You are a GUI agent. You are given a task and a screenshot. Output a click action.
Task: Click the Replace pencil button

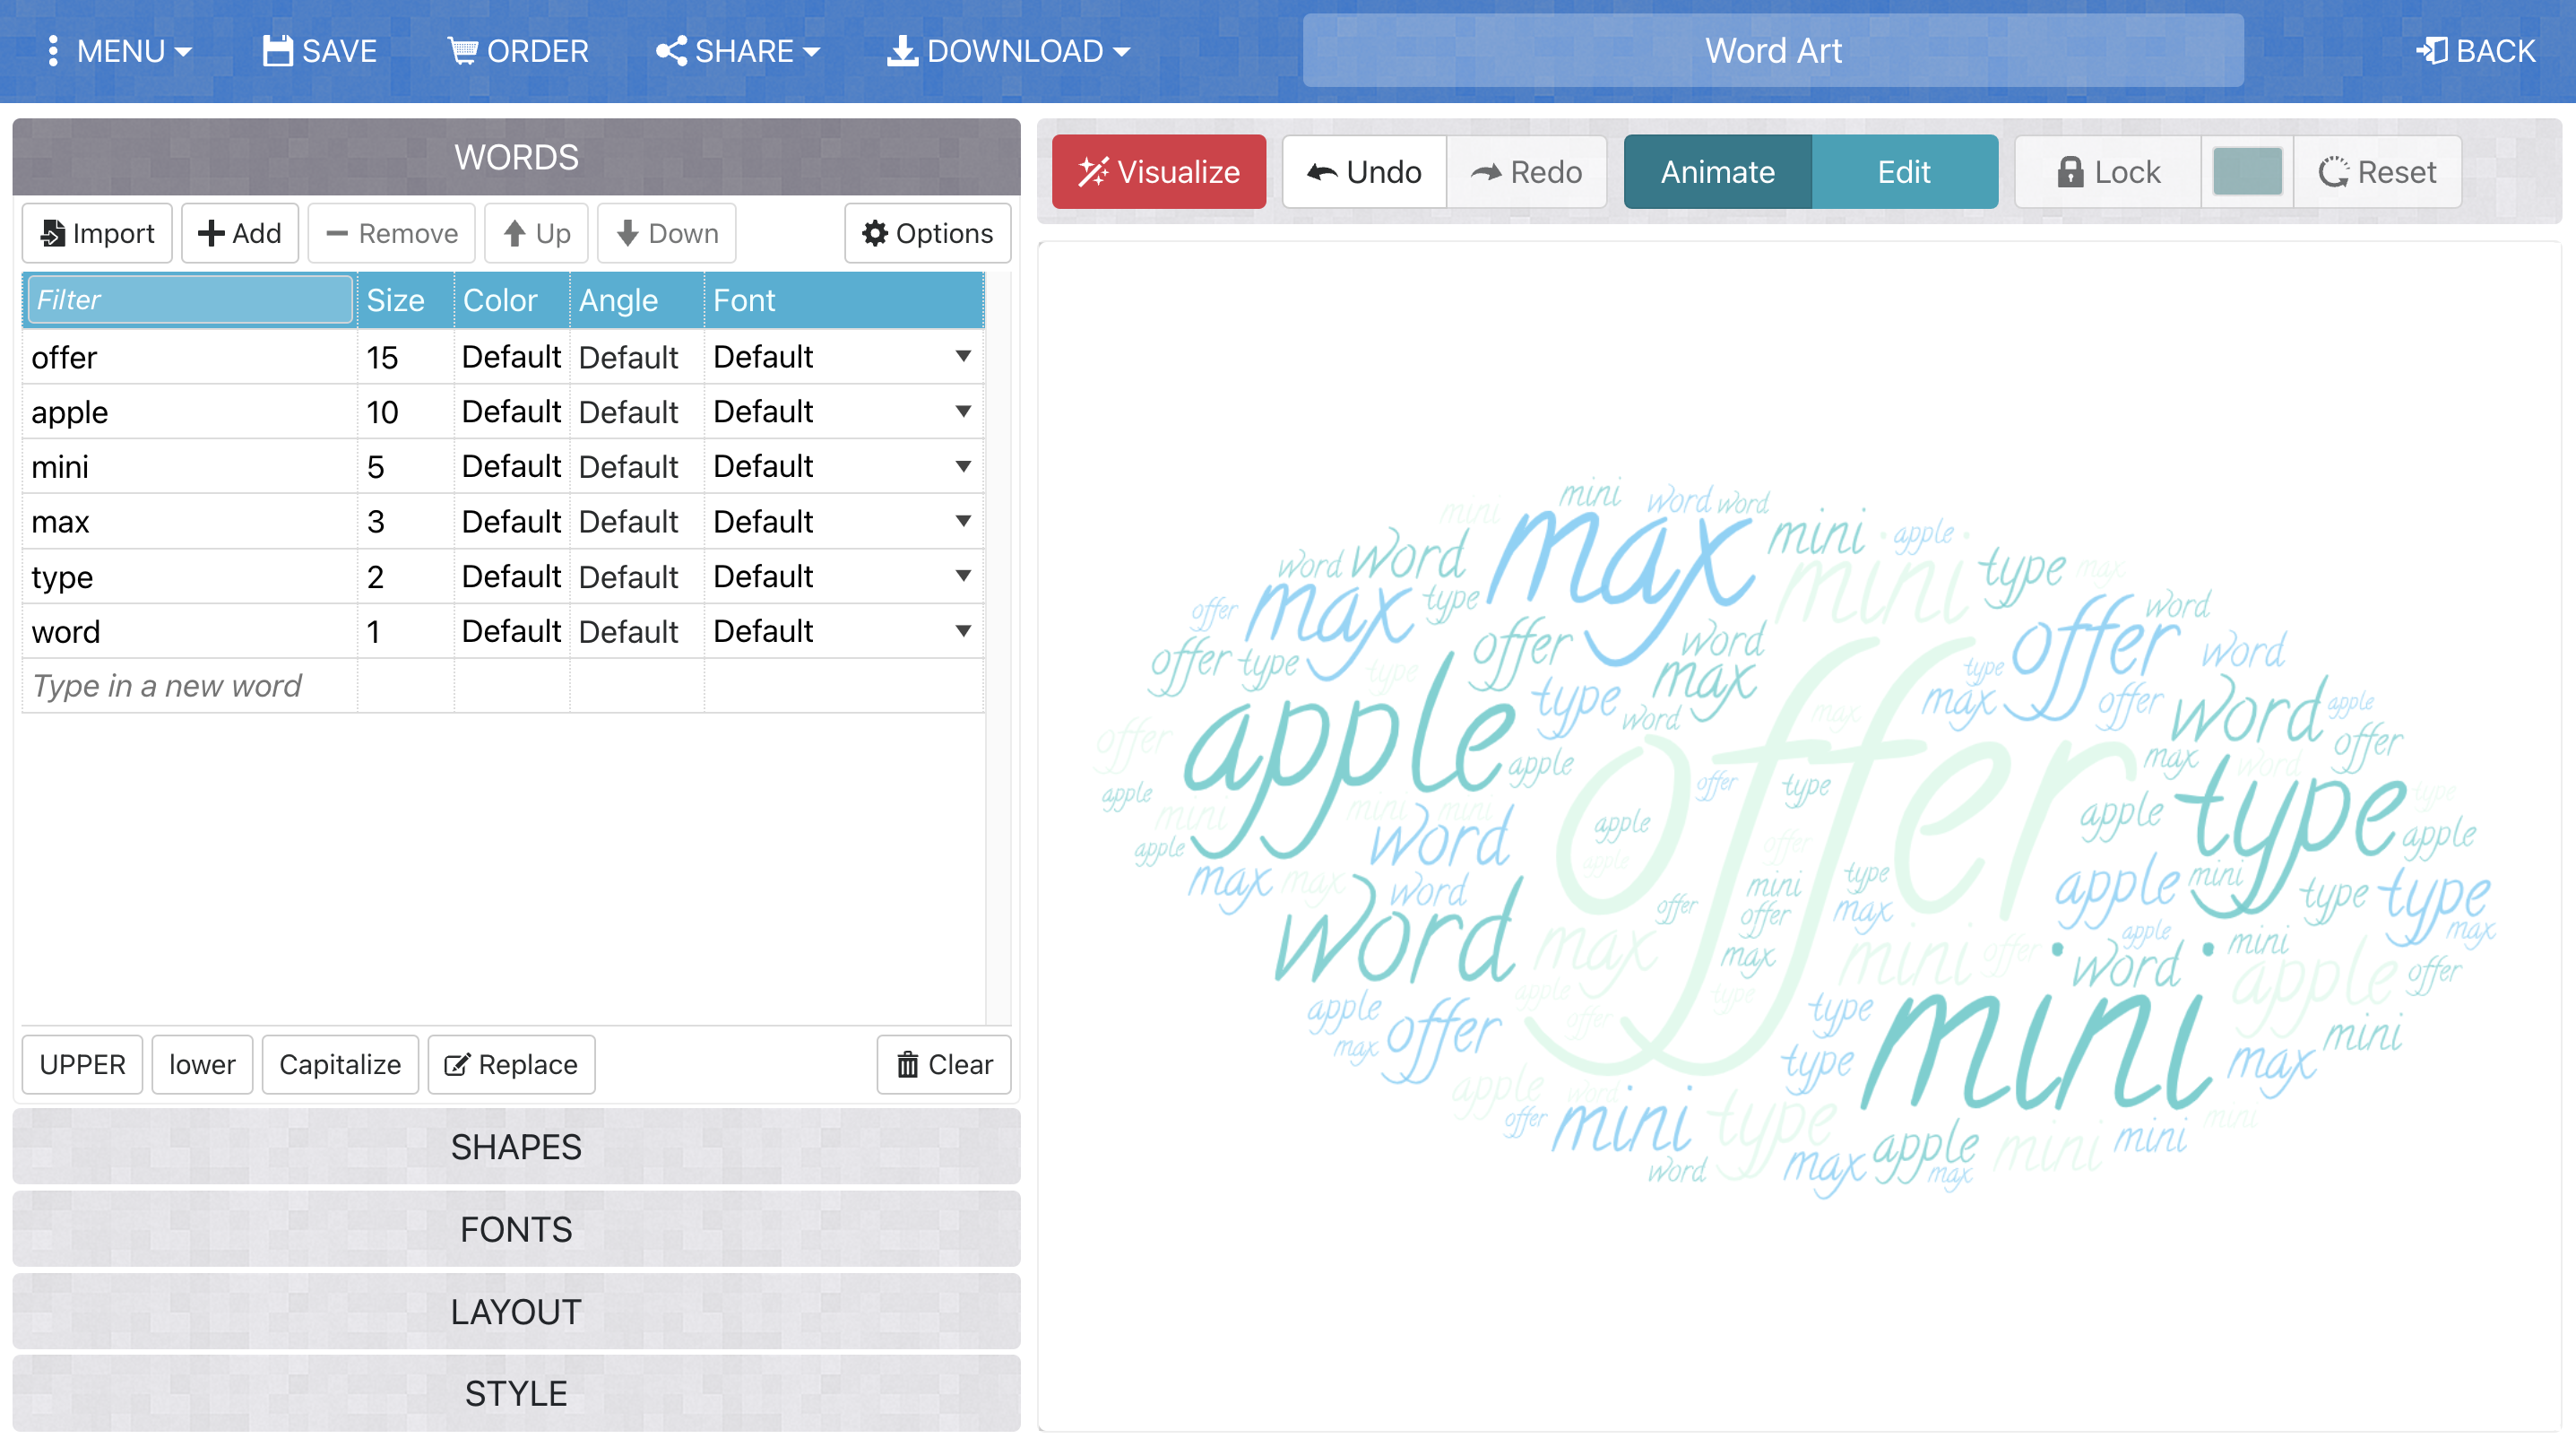[x=511, y=1064]
